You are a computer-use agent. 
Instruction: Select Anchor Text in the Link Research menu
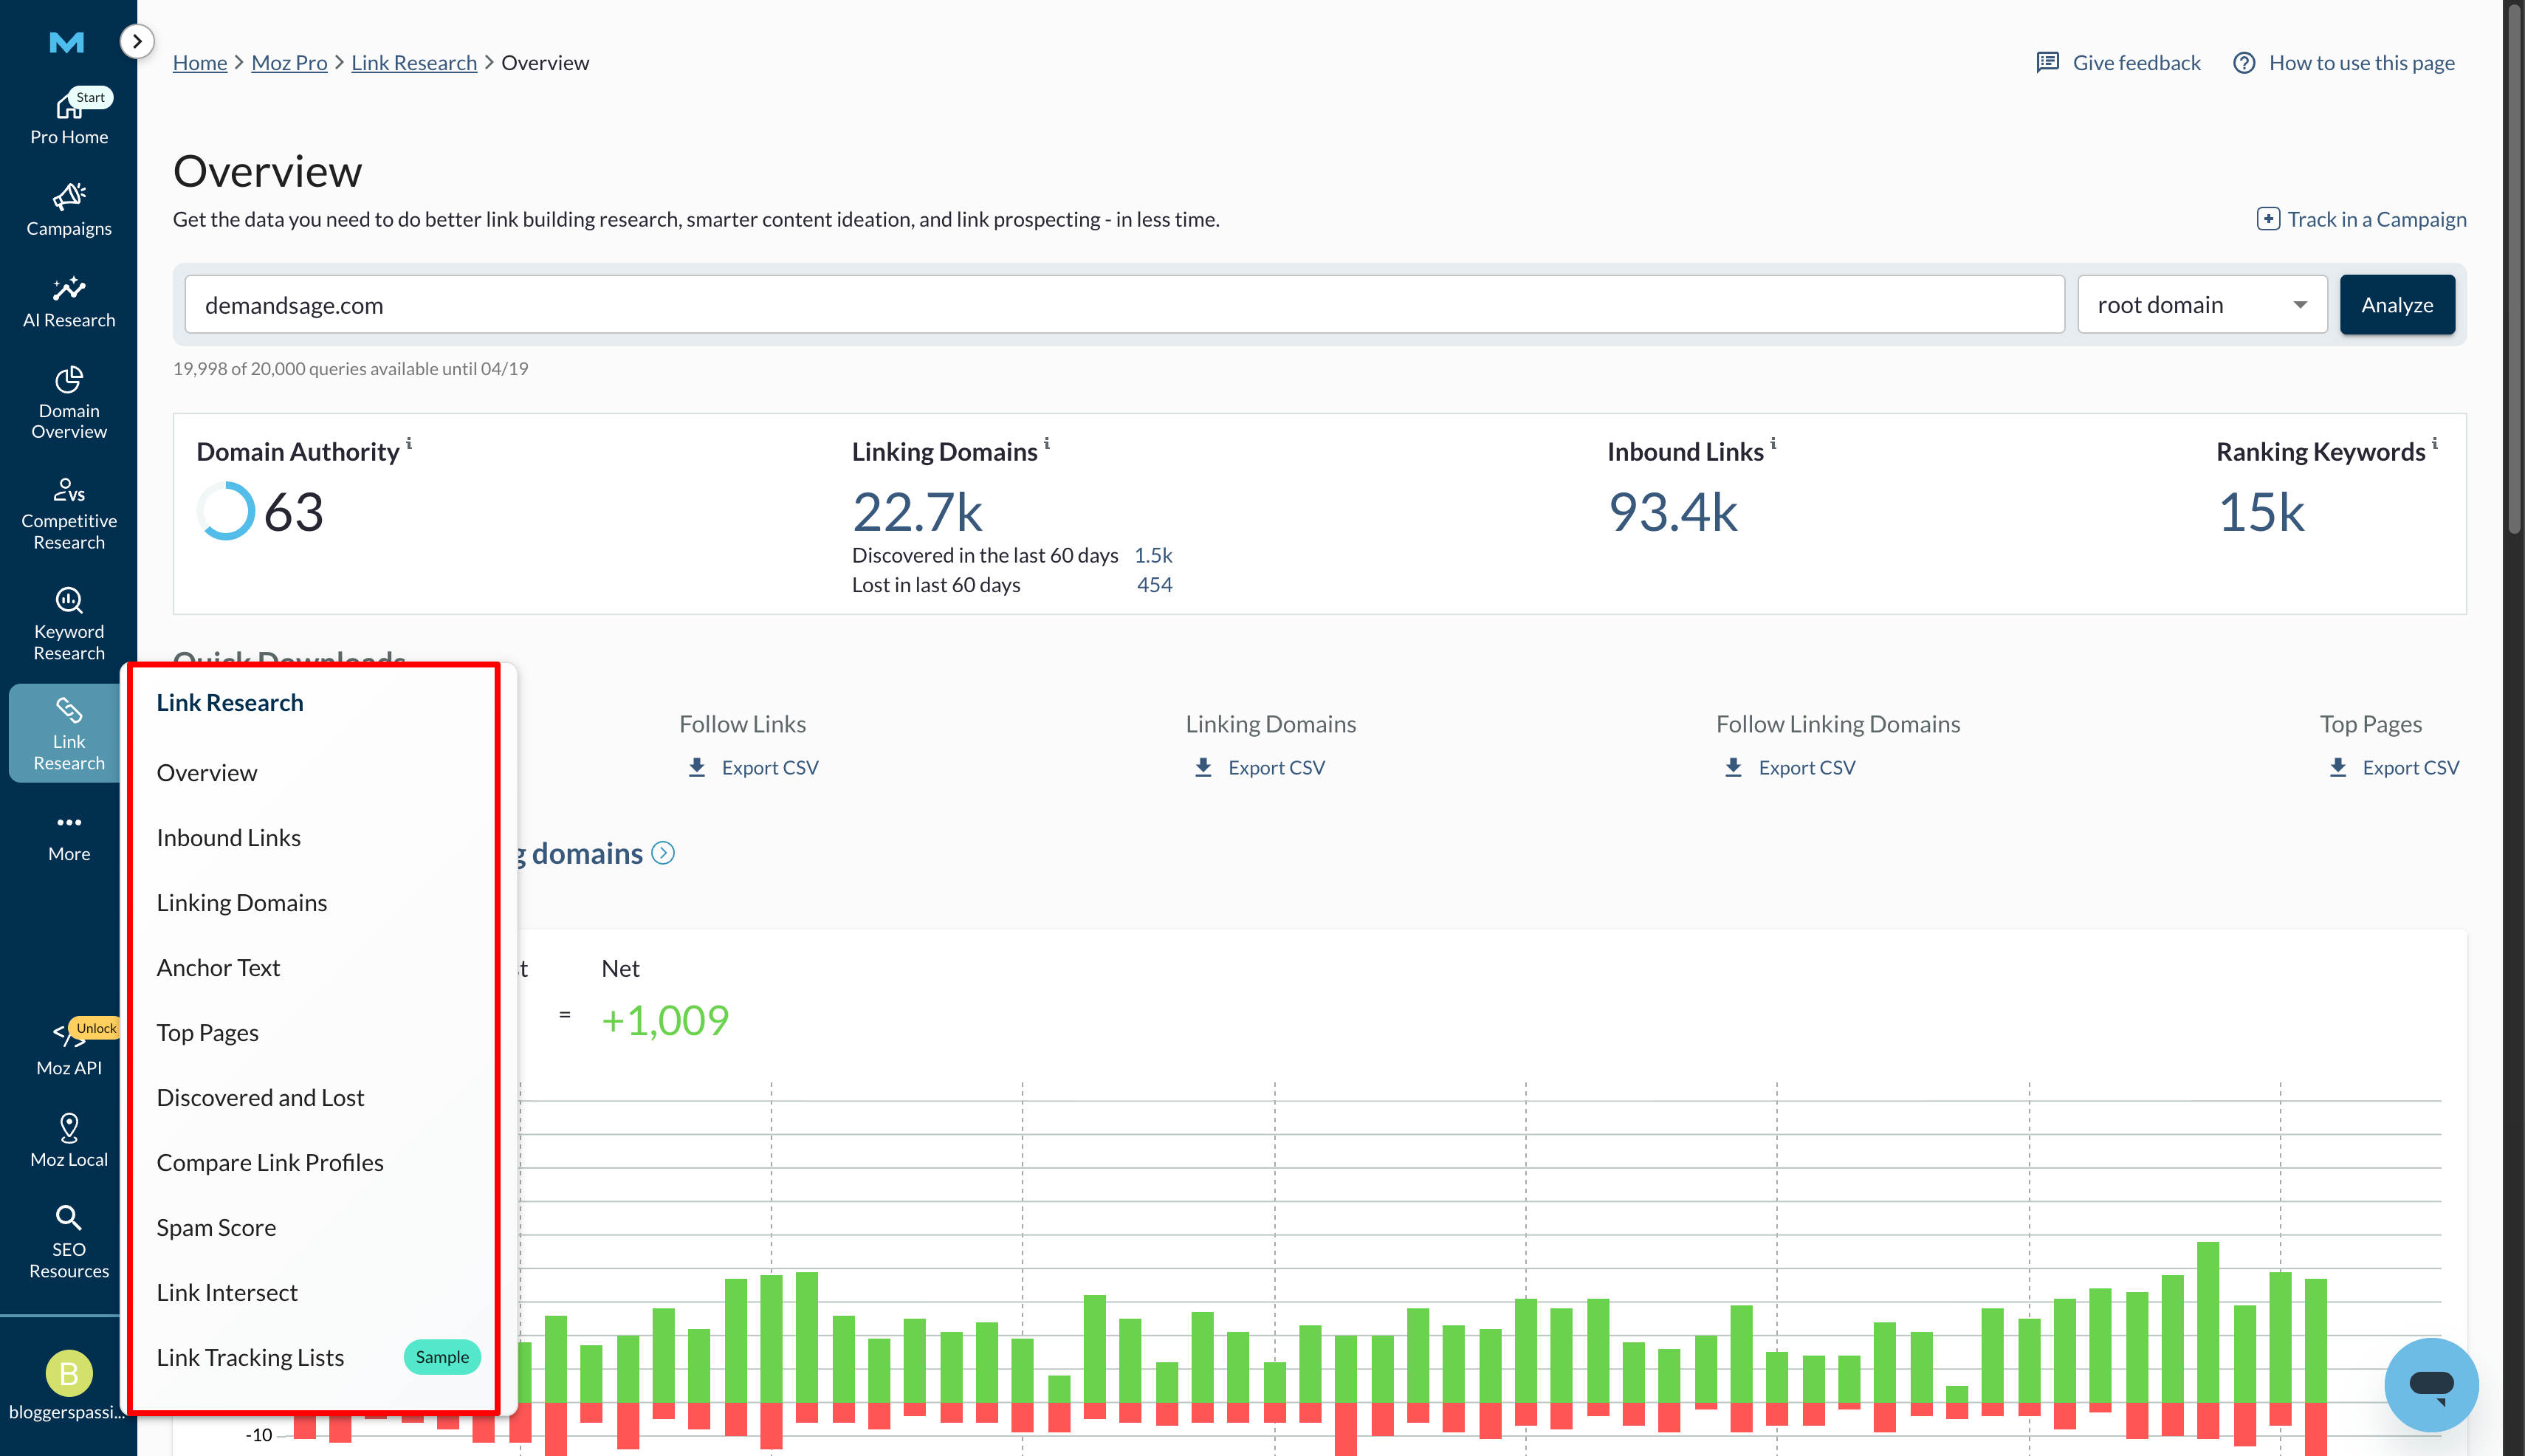218,967
